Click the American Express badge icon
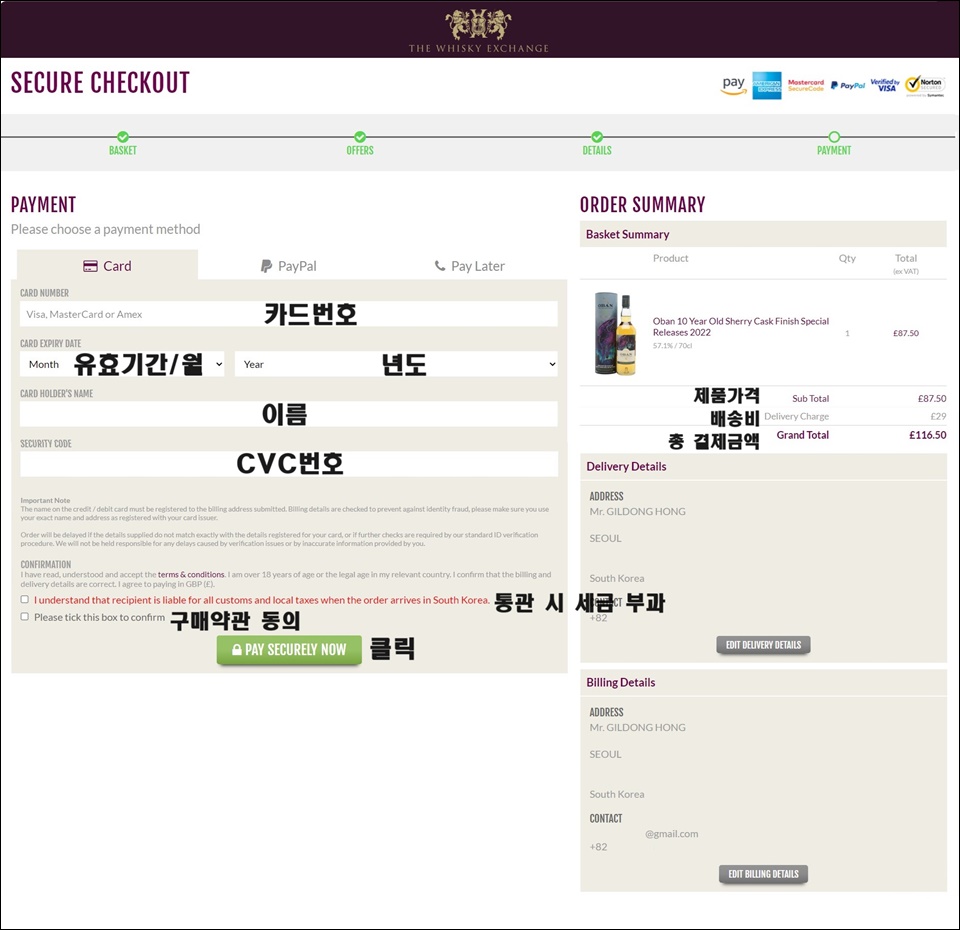Viewport: 960px width, 930px height. point(767,86)
